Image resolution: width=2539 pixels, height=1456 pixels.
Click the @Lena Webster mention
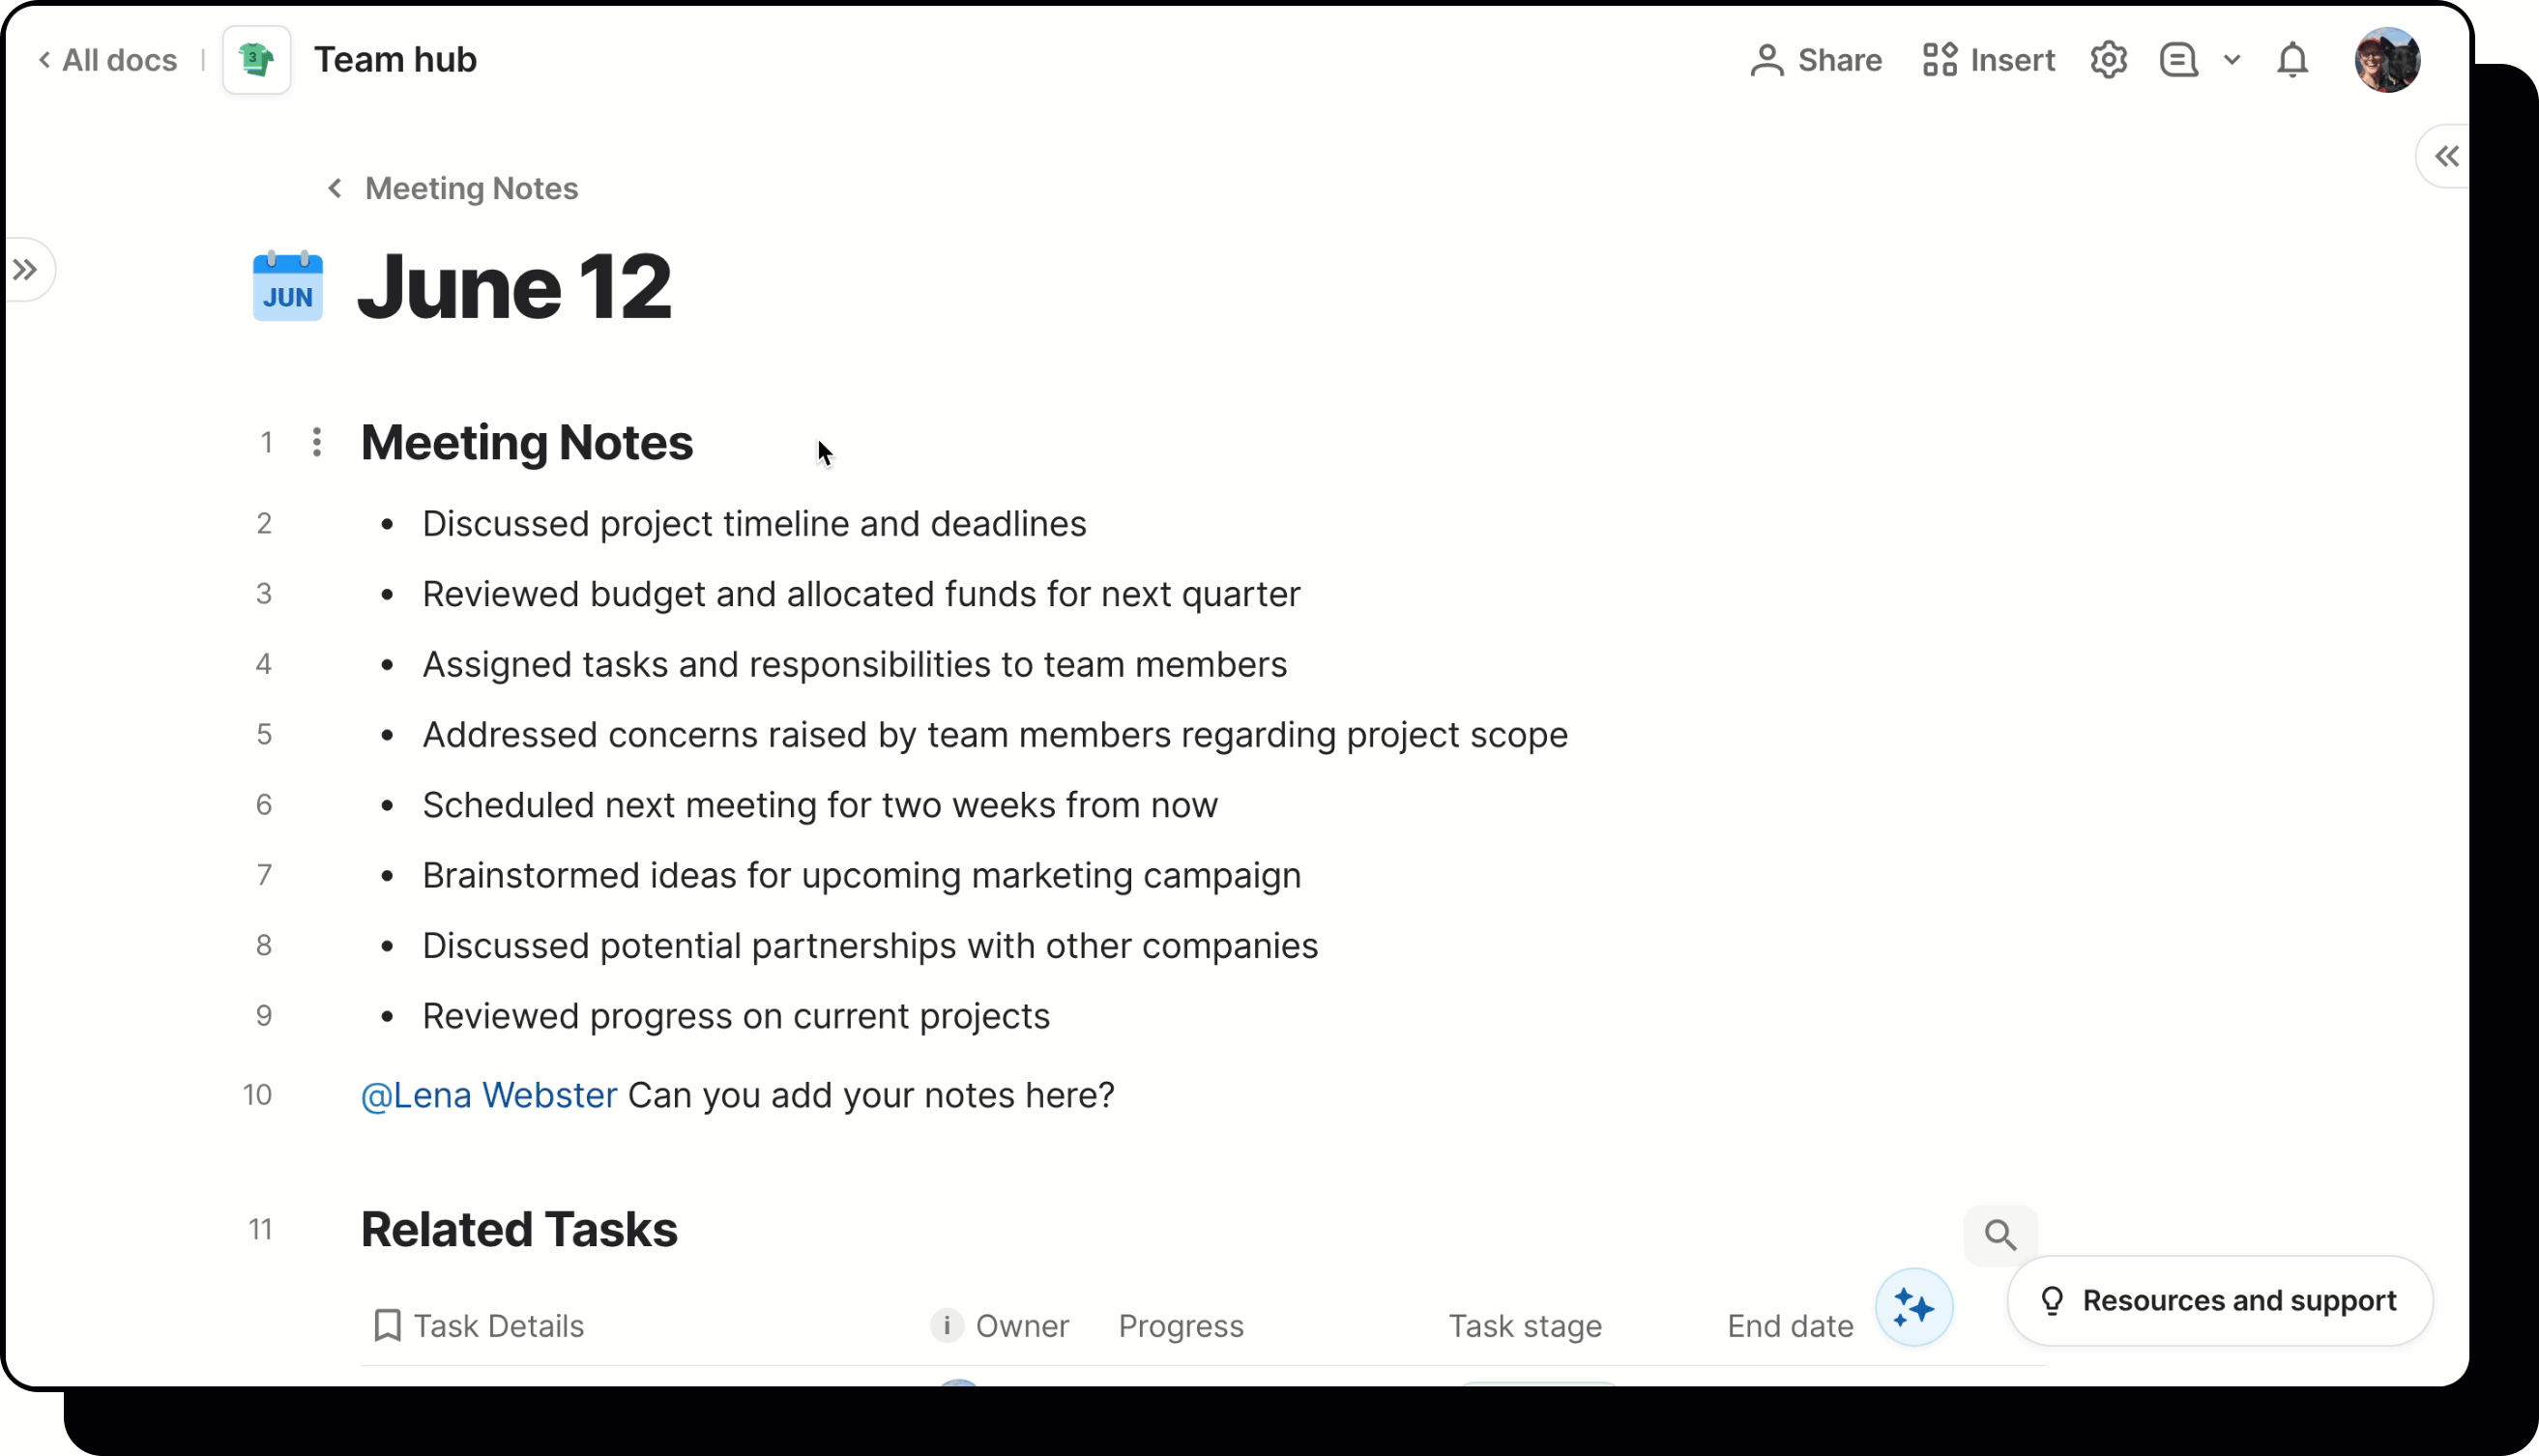(489, 1095)
